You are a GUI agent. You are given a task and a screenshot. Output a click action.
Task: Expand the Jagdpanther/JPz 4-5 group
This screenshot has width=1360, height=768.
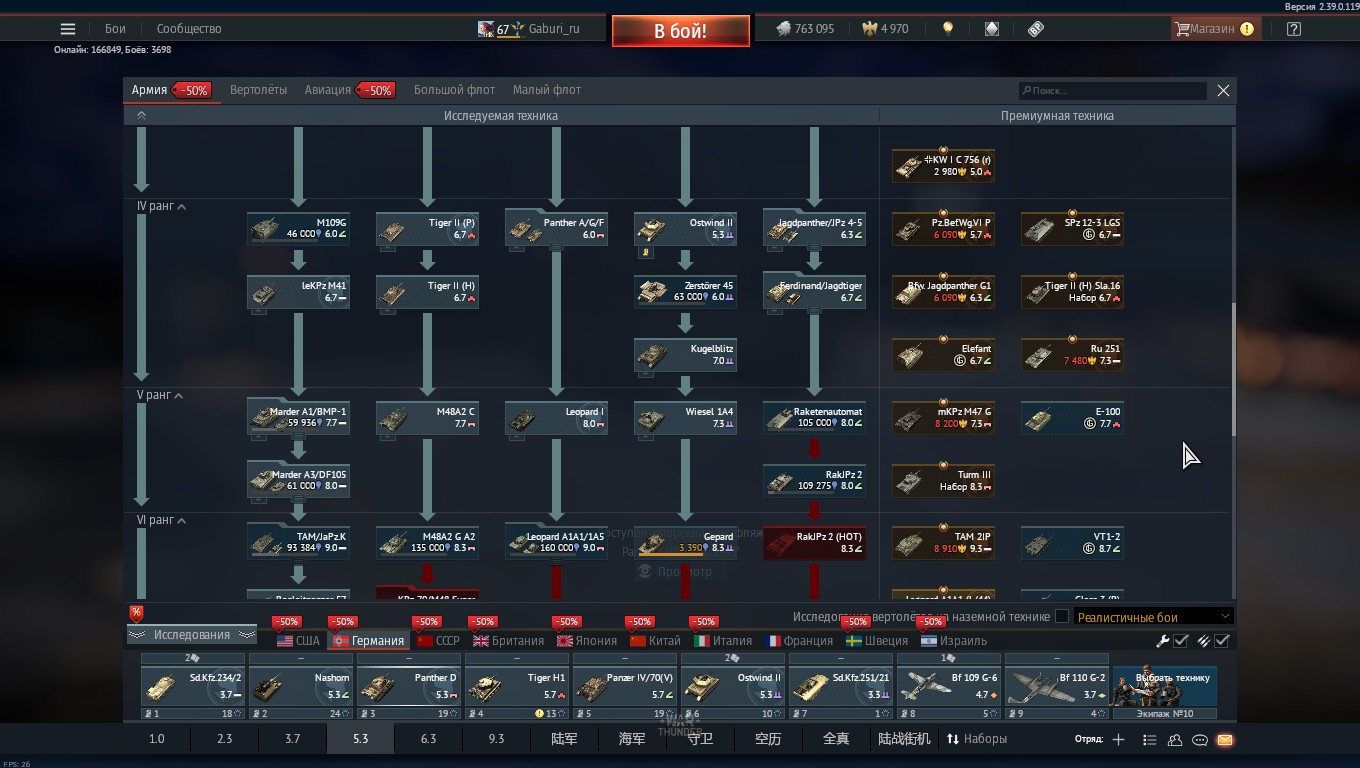[x=814, y=229]
